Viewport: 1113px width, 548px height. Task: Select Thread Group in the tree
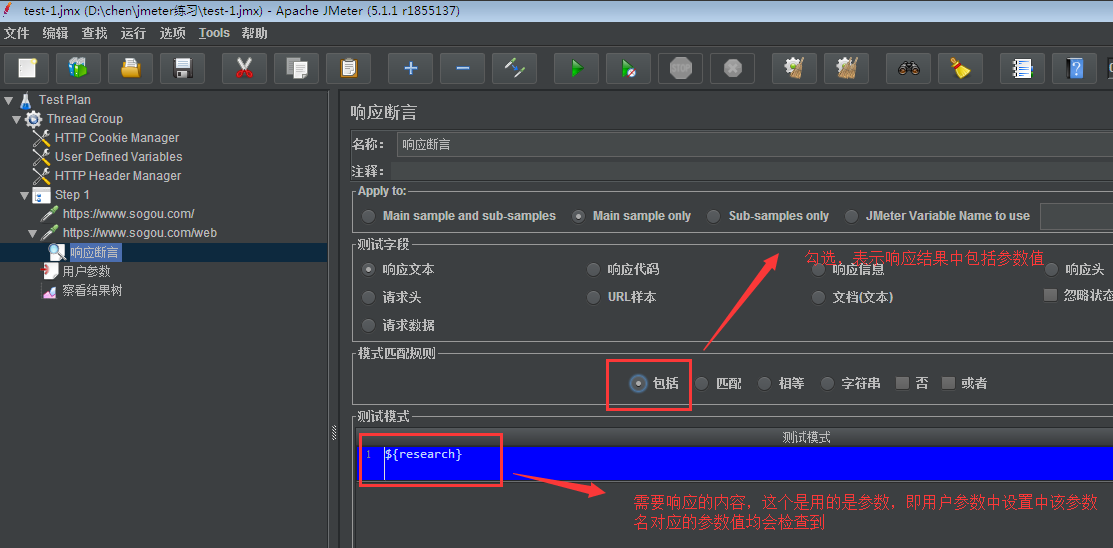[84, 119]
